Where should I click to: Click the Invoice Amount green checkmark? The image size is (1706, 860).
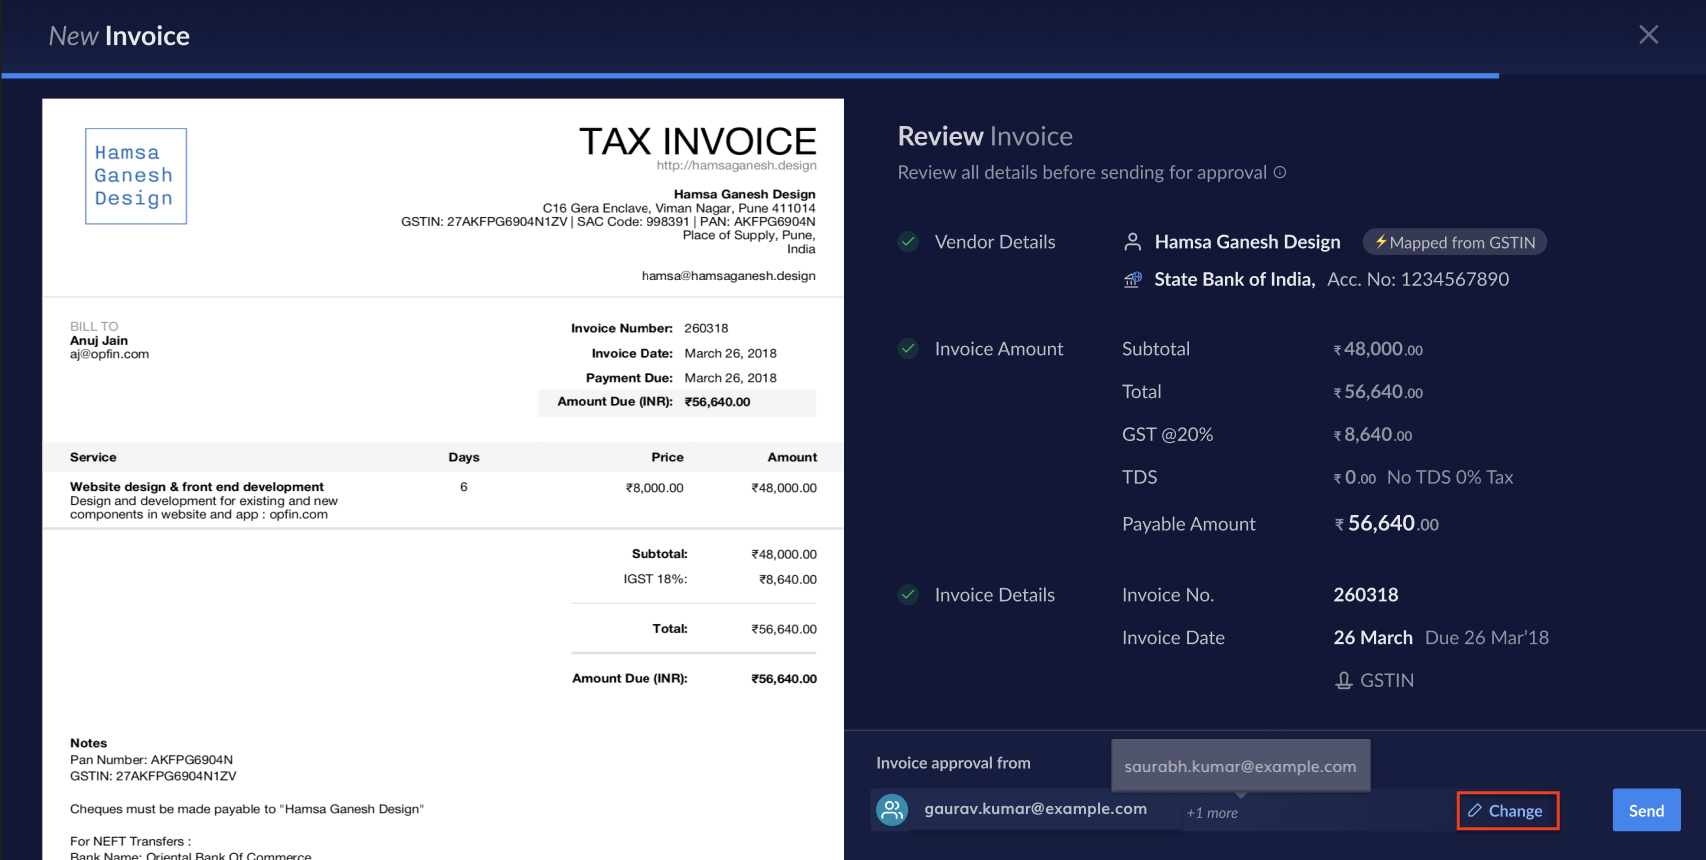point(908,348)
